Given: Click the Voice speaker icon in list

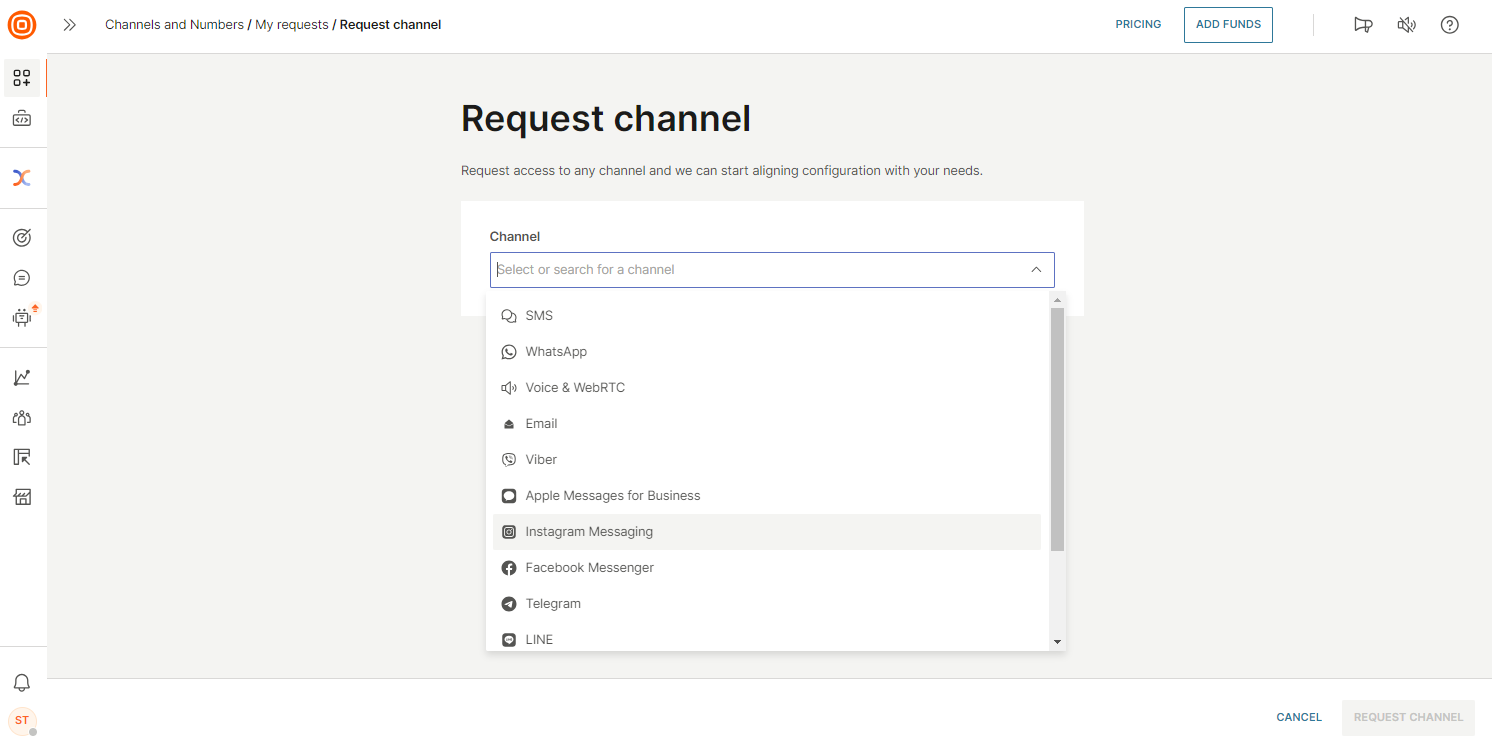Looking at the screenshot, I should [x=509, y=388].
